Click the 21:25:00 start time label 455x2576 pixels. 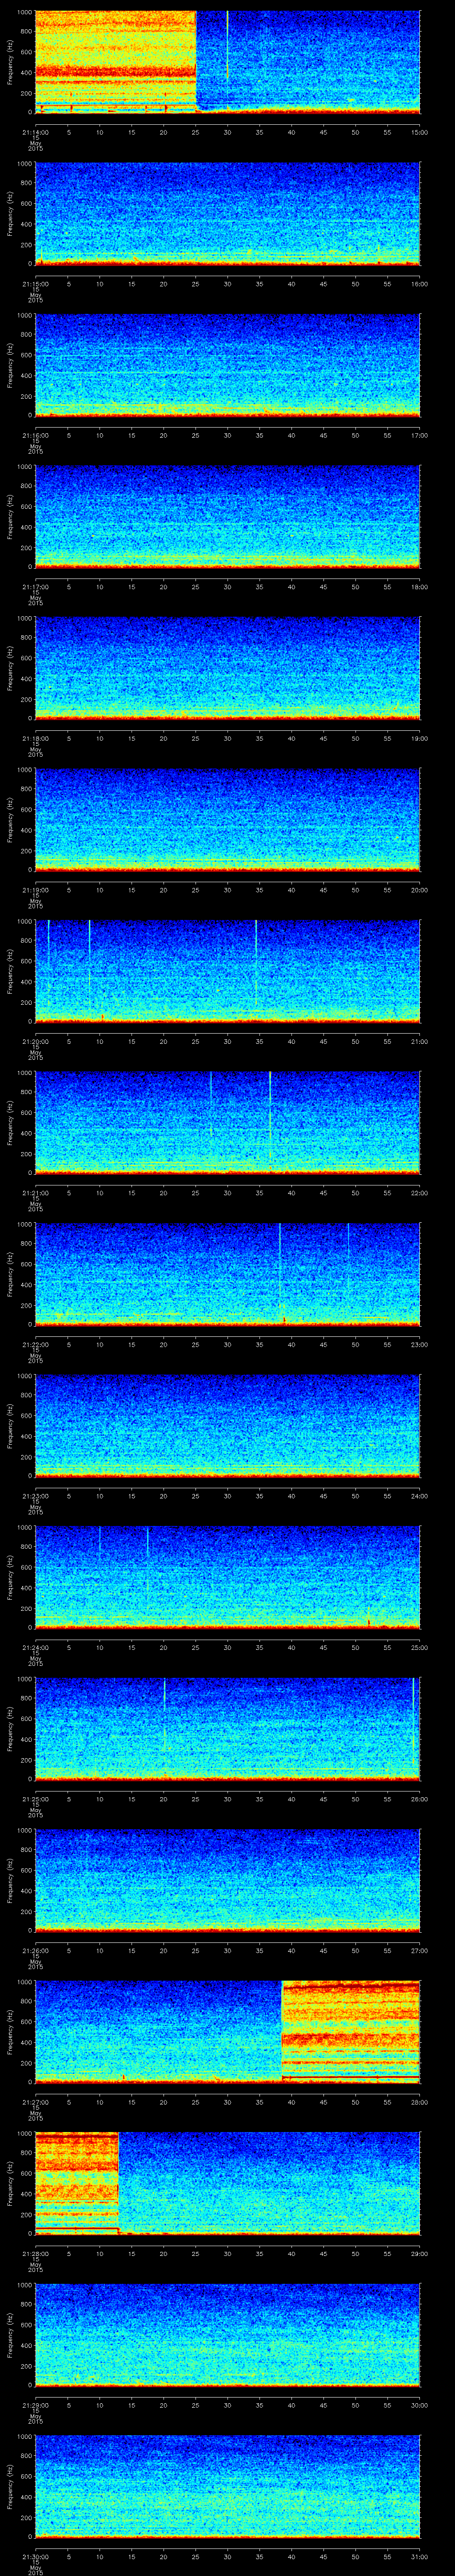coord(35,1799)
